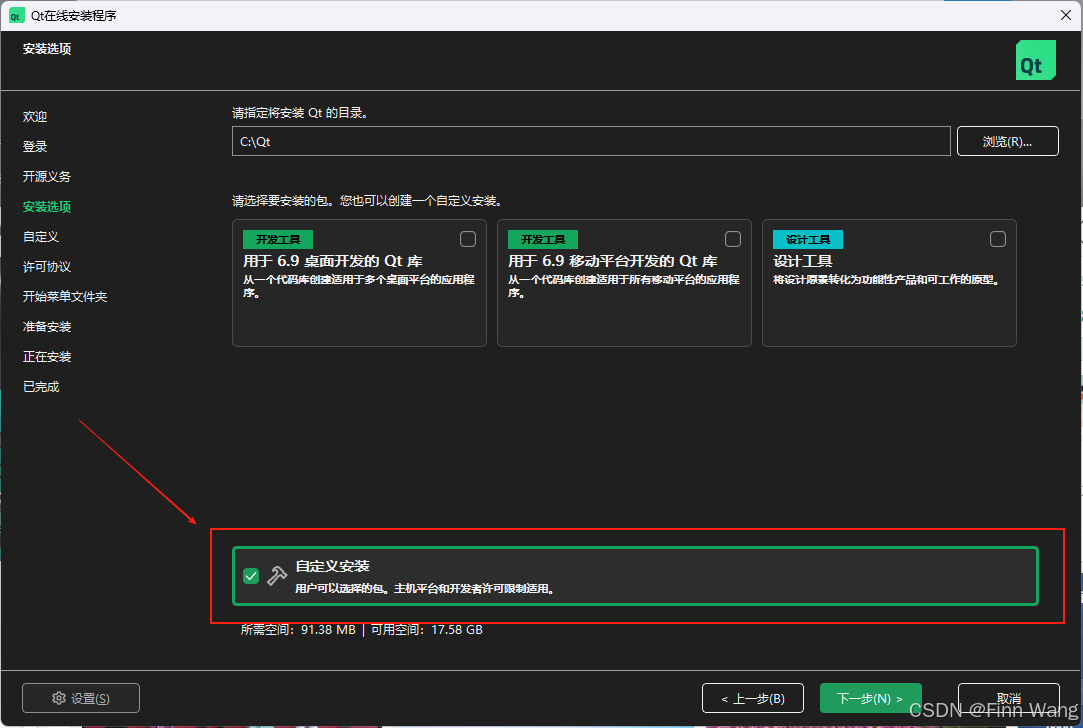The height and width of the screenshot is (728, 1083).
Task: Click the 自定义安装 title text
Action: tap(333, 566)
